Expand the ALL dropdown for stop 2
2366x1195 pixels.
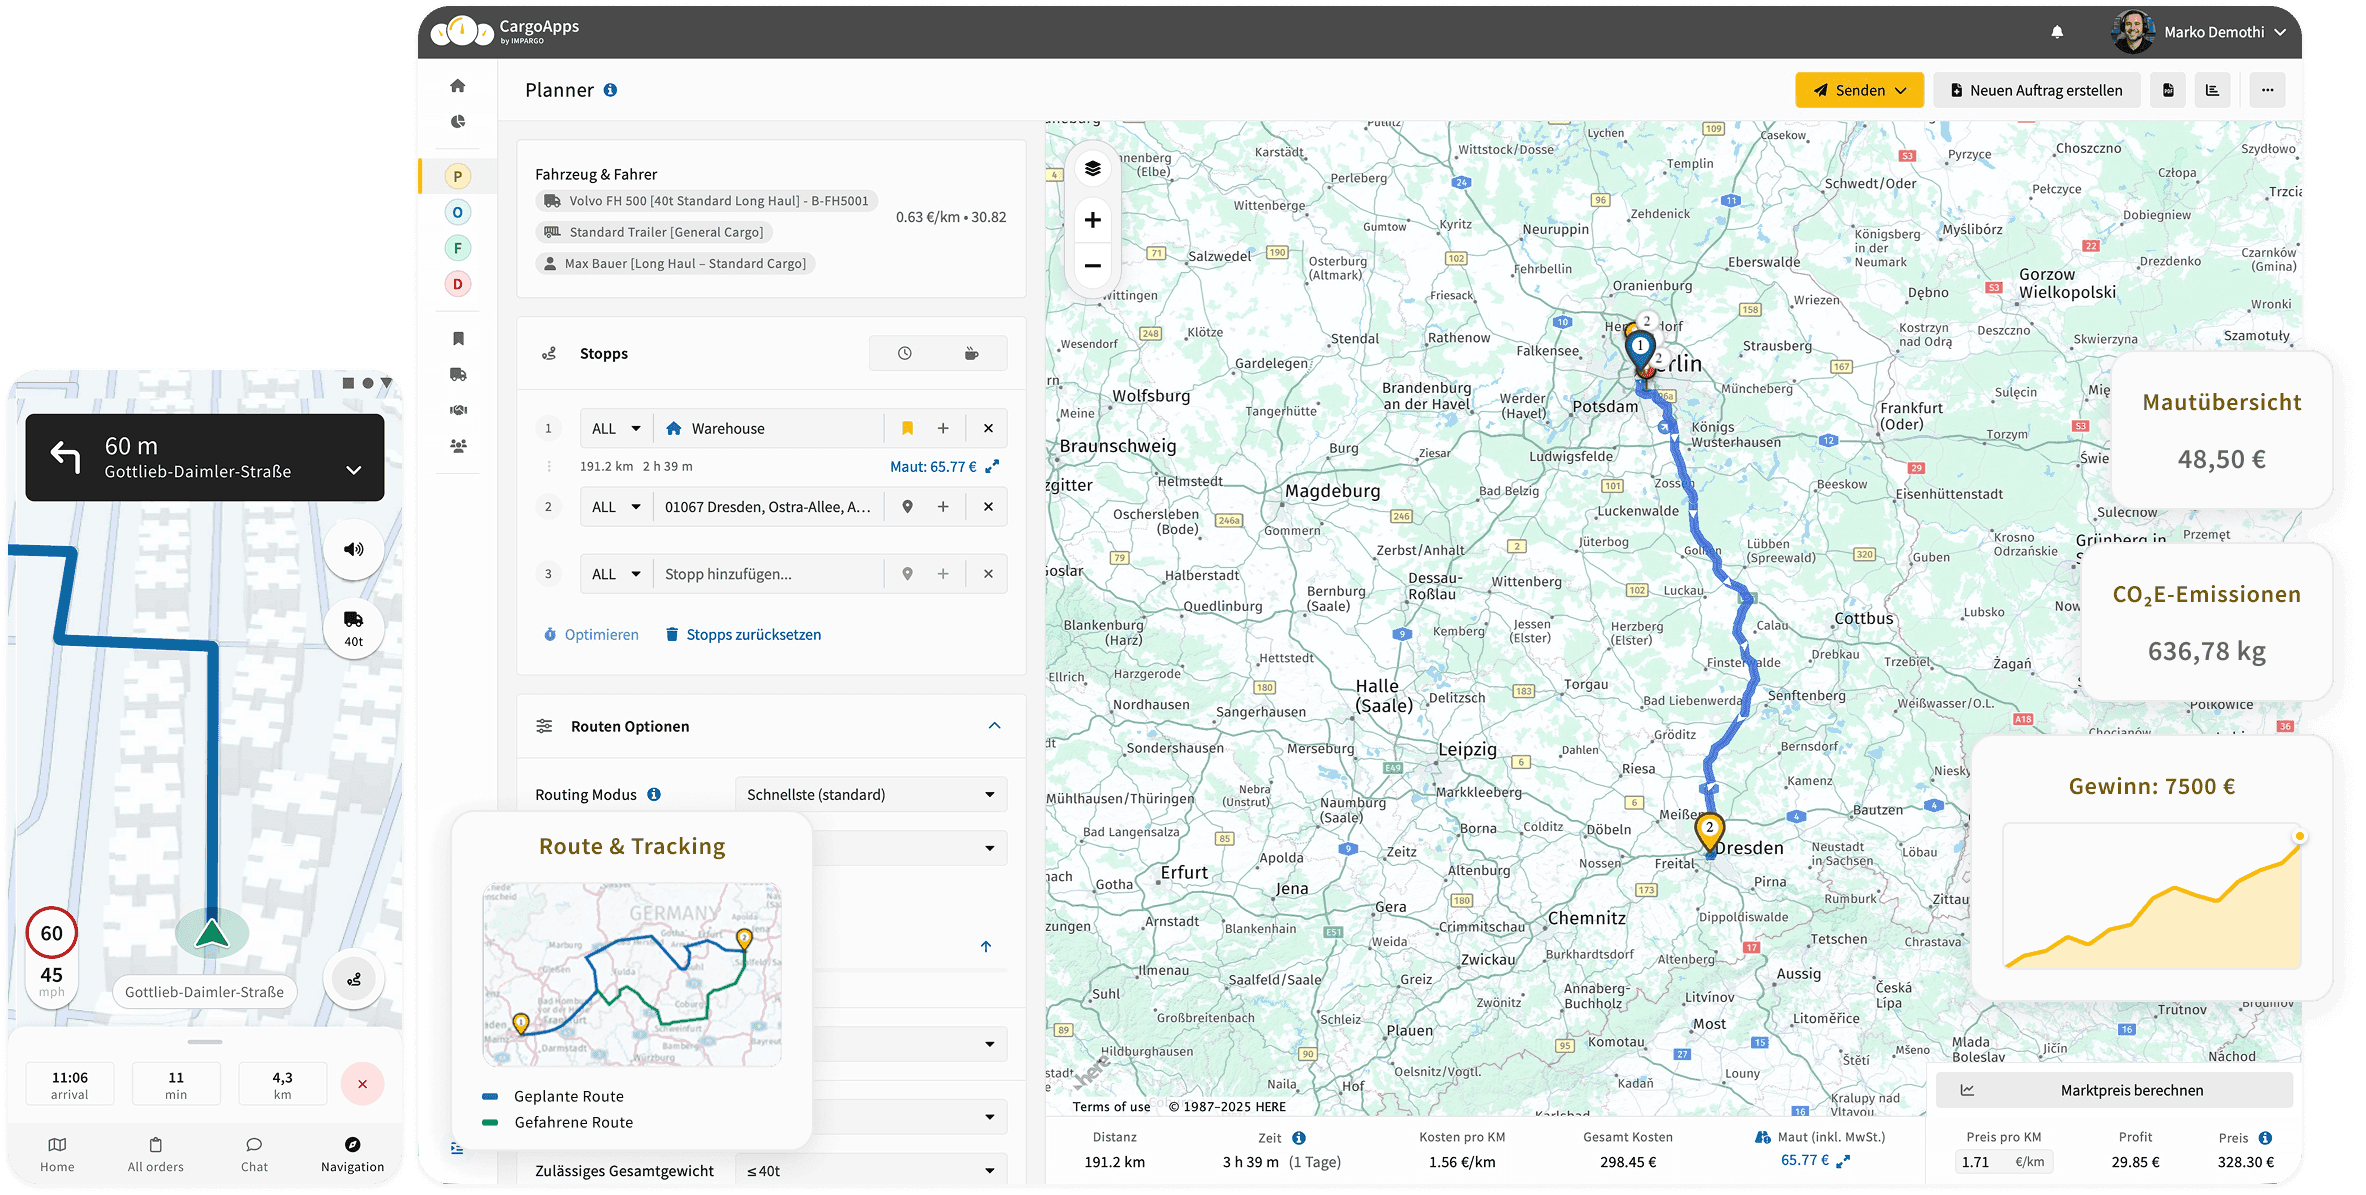pos(615,506)
